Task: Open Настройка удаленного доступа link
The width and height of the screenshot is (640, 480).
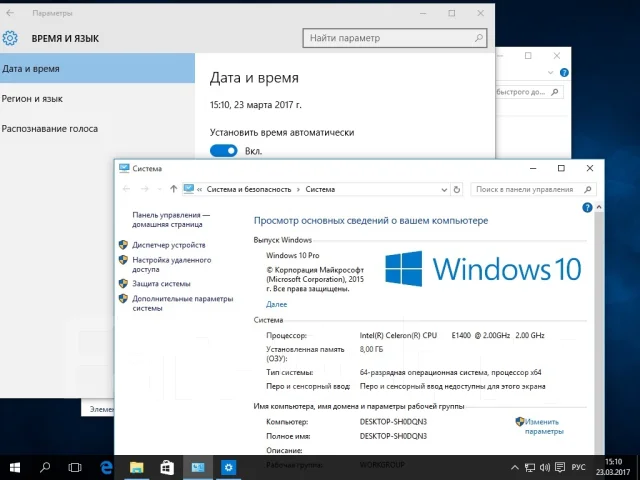Action: pyautogui.click(x=171, y=264)
